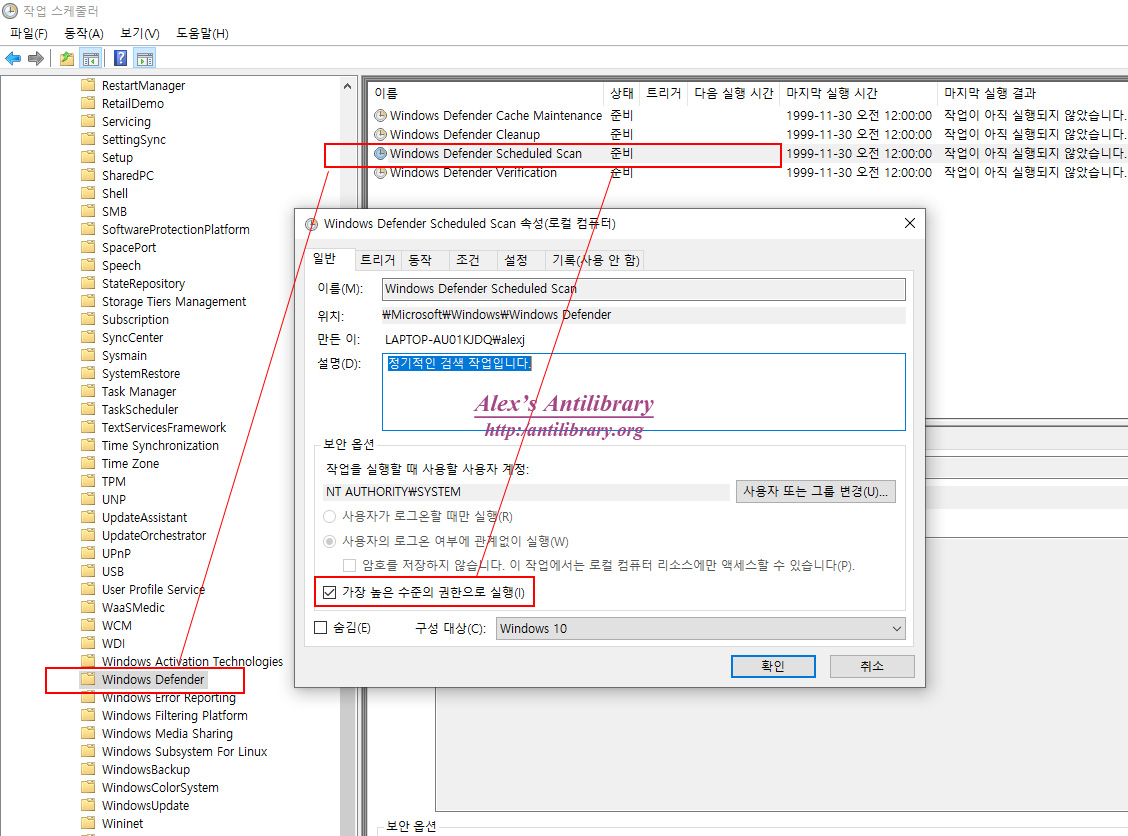Viewport: 1128px width, 836px height.
Task: Click the Forward arrow toolbar icon
Action: pos(35,58)
